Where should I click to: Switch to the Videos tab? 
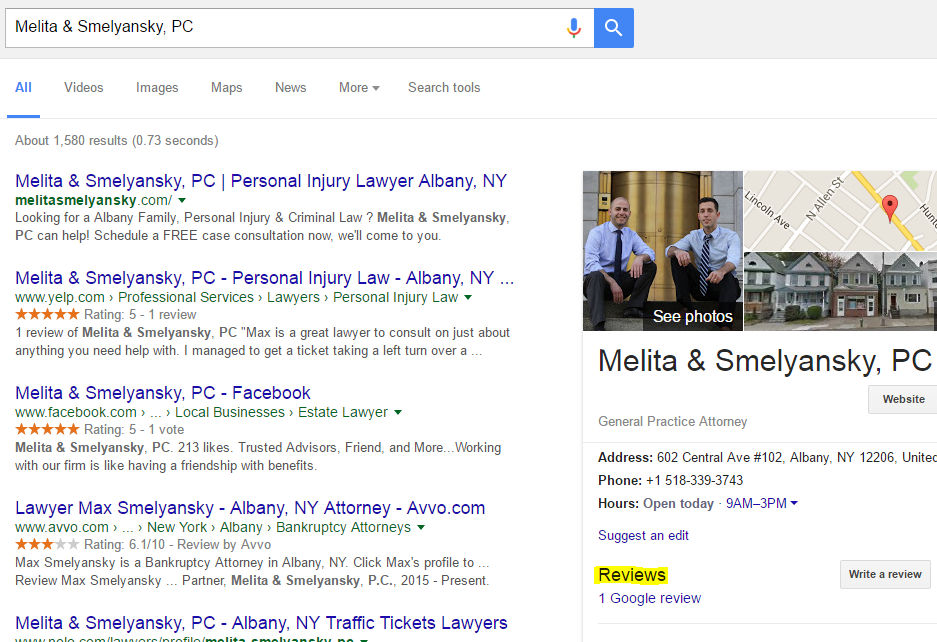point(84,87)
